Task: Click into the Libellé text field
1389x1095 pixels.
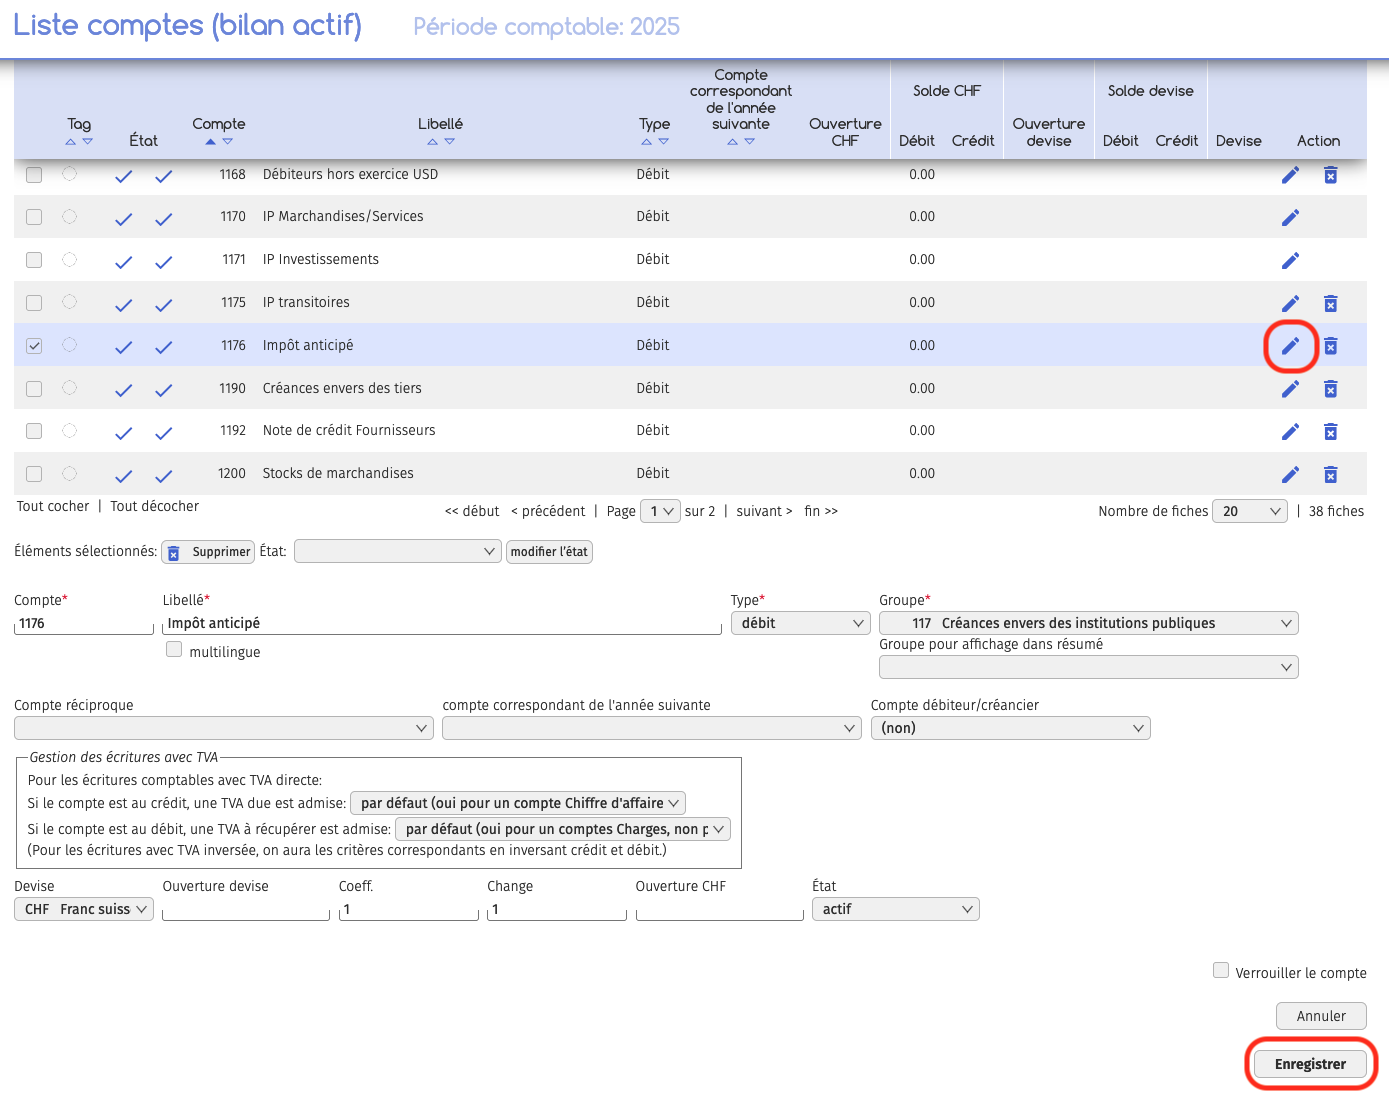Action: [x=441, y=623]
